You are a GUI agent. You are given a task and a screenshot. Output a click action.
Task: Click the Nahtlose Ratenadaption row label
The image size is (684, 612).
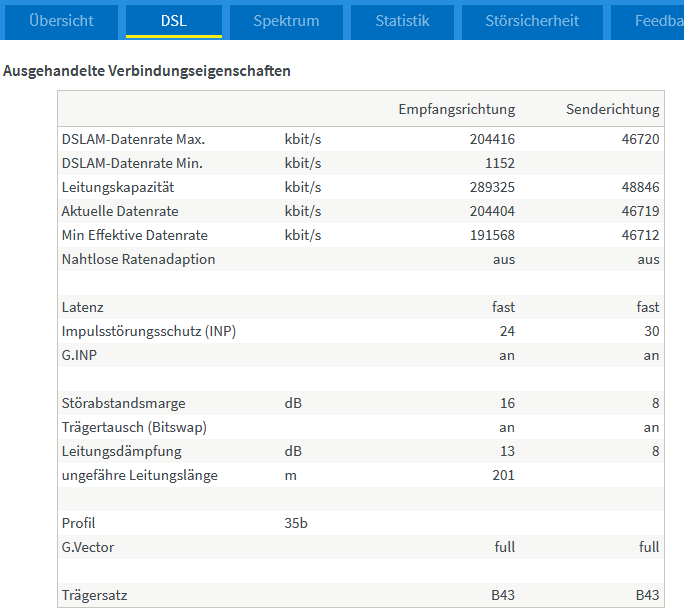[x=138, y=259]
